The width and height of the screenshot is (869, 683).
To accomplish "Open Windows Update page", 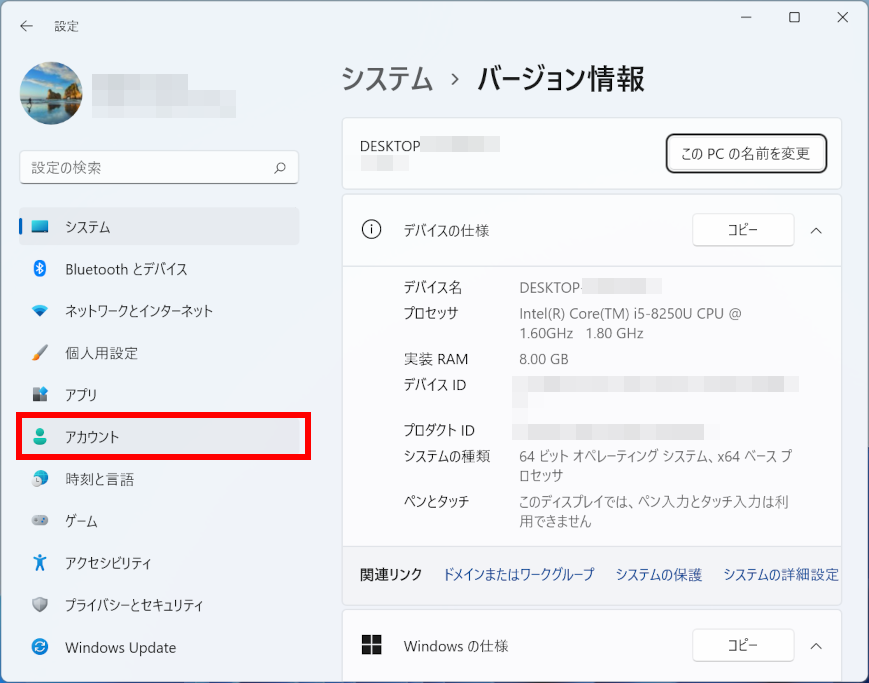I will pos(159,646).
